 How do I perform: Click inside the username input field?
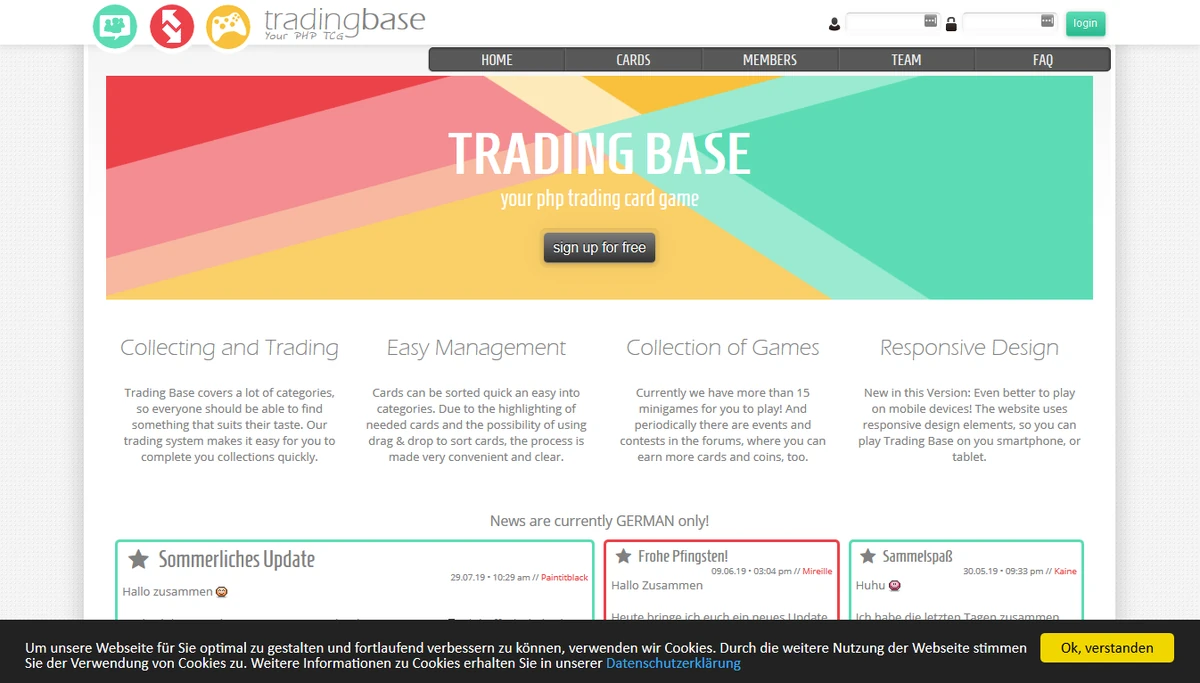888,20
